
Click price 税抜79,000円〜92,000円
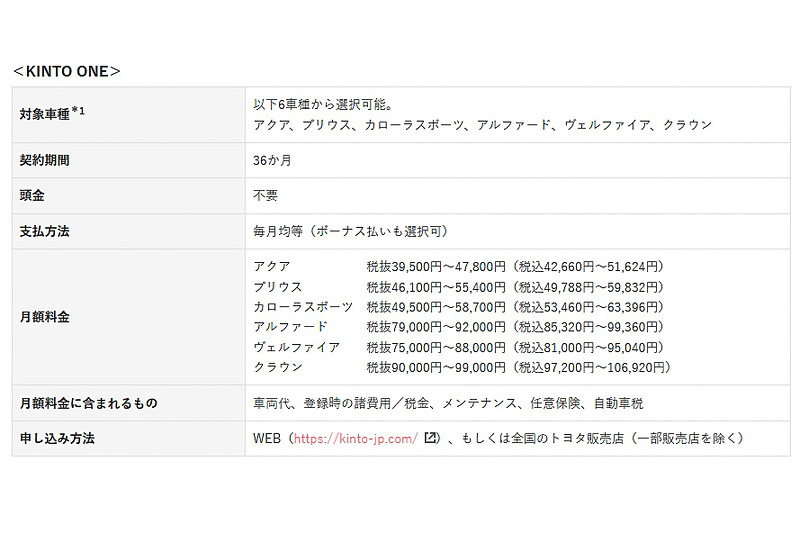[x=436, y=326]
